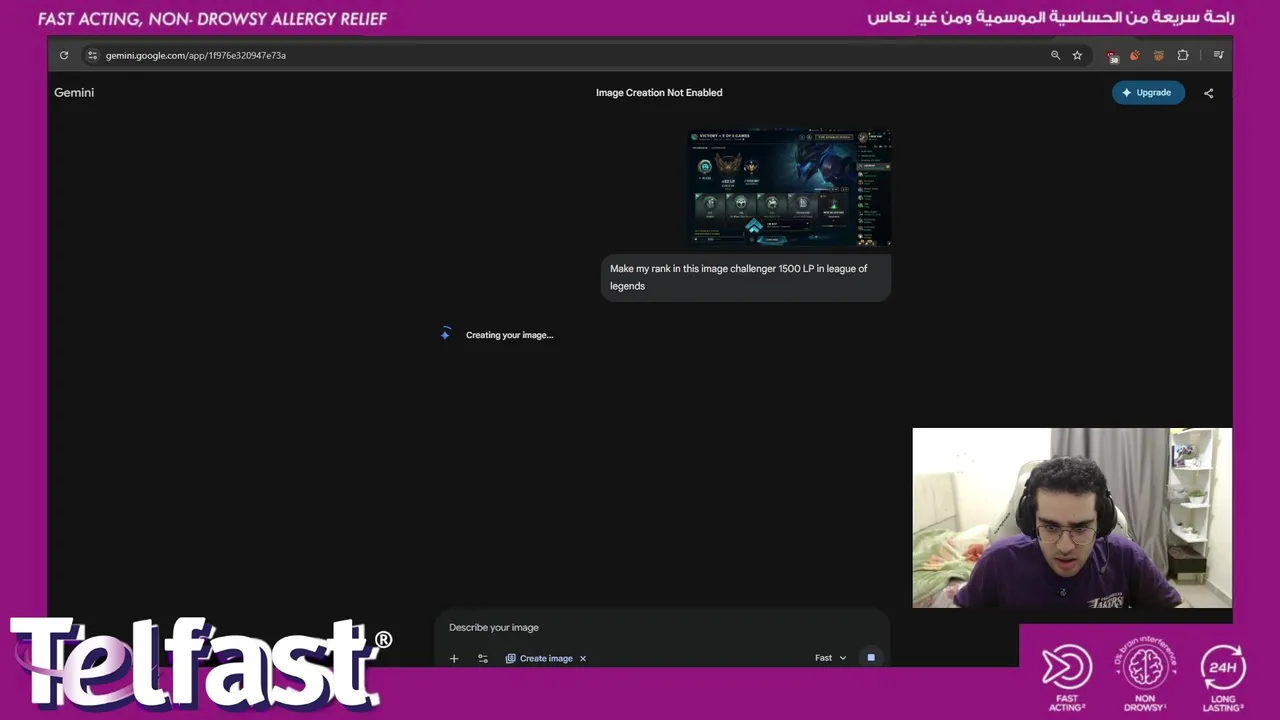Open the red extension with badge 30
The height and width of the screenshot is (720, 1280).
1112,56
